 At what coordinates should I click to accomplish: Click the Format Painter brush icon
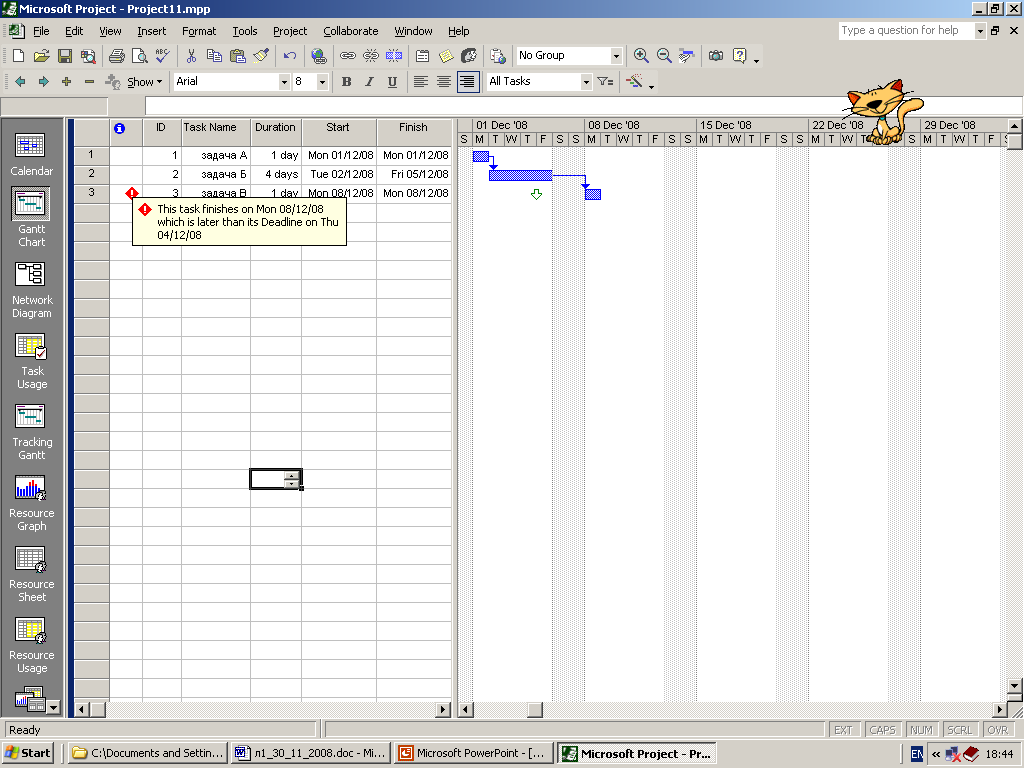[261, 56]
